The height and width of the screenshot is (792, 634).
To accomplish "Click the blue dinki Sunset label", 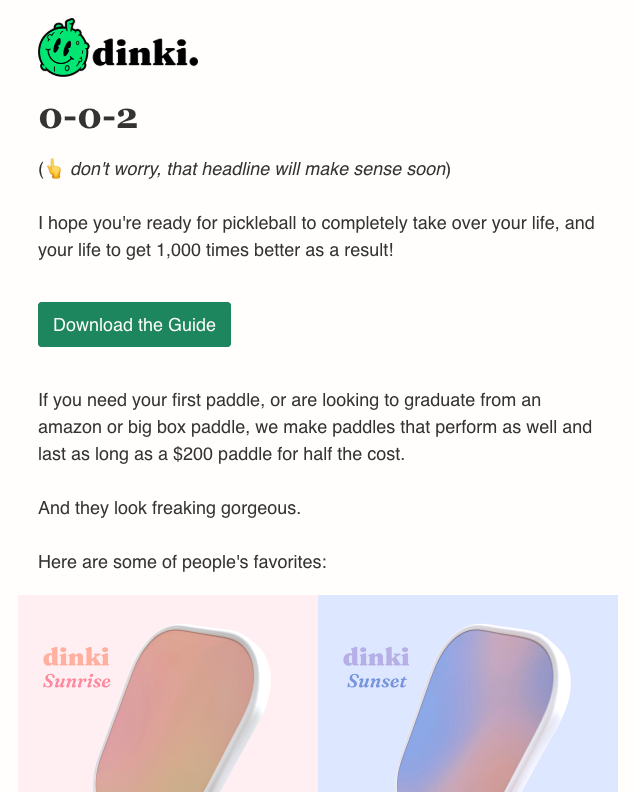I will [376, 668].
